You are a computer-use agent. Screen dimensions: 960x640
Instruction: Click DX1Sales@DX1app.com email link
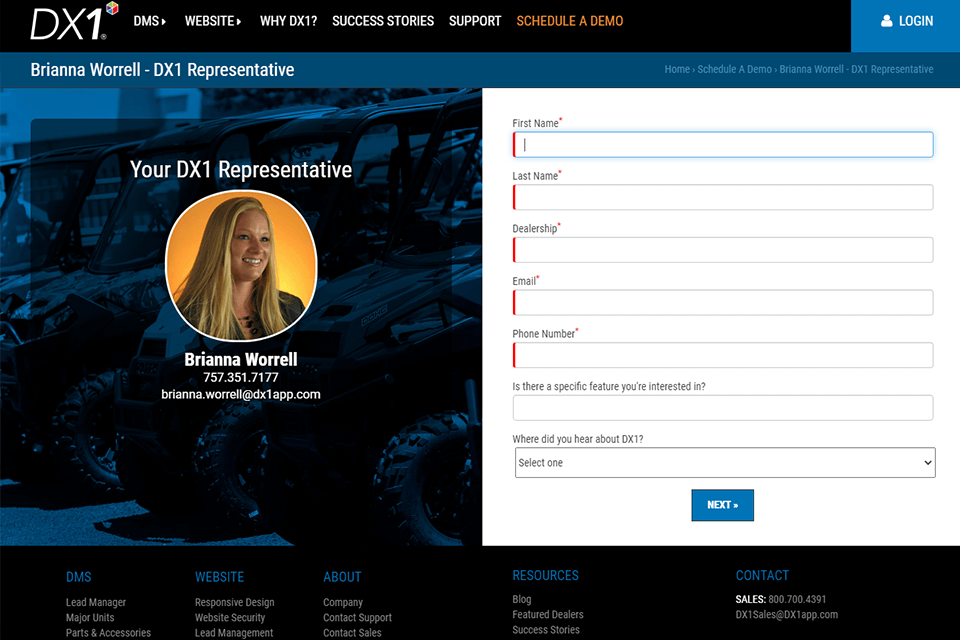click(x=787, y=614)
